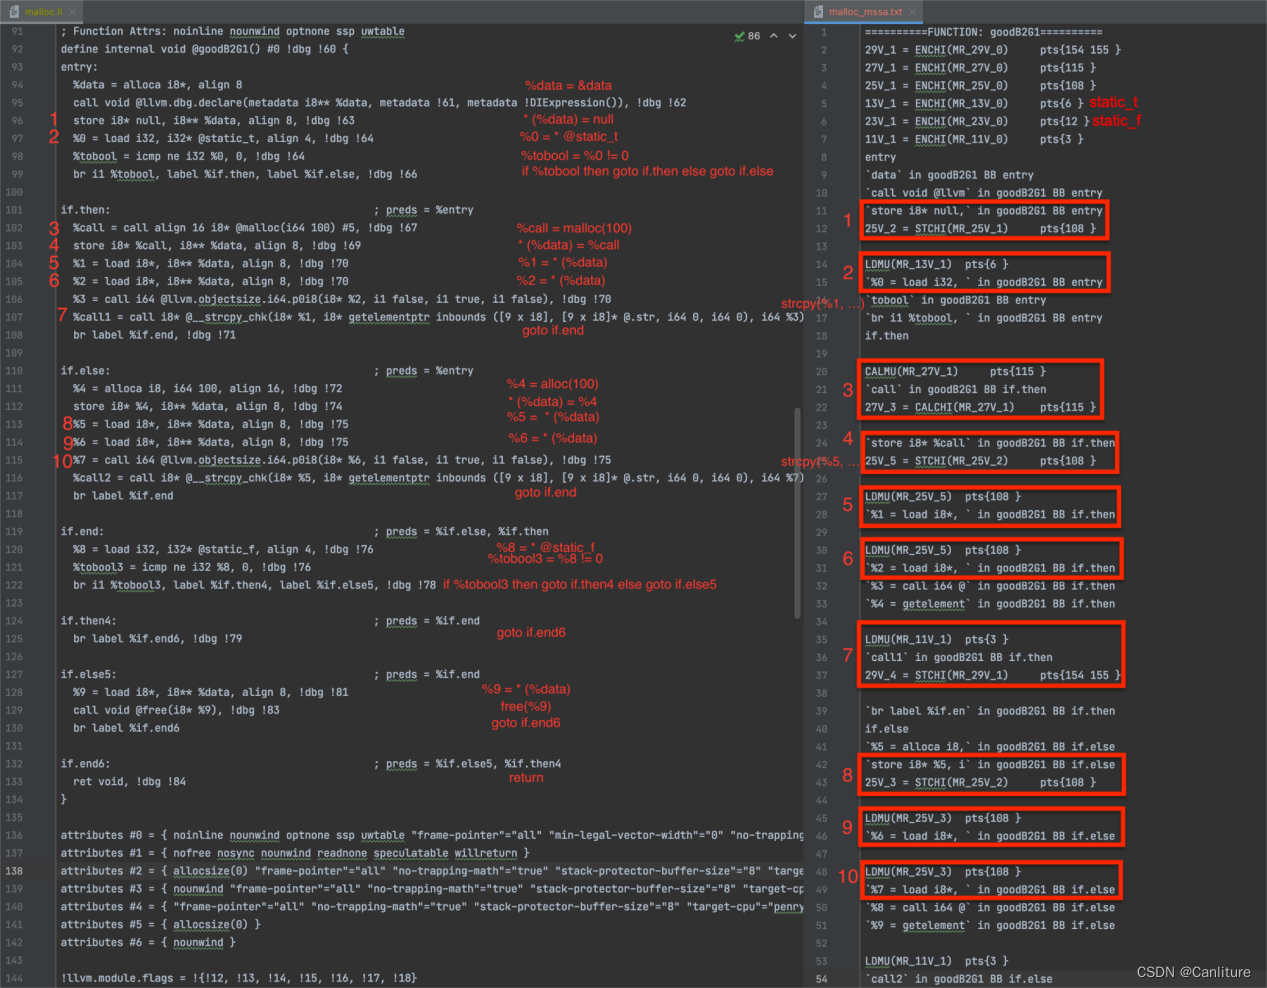The width and height of the screenshot is (1267, 988).
Task: Close the malloc.ll tab
Action: pyautogui.click(x=72, y=11)
